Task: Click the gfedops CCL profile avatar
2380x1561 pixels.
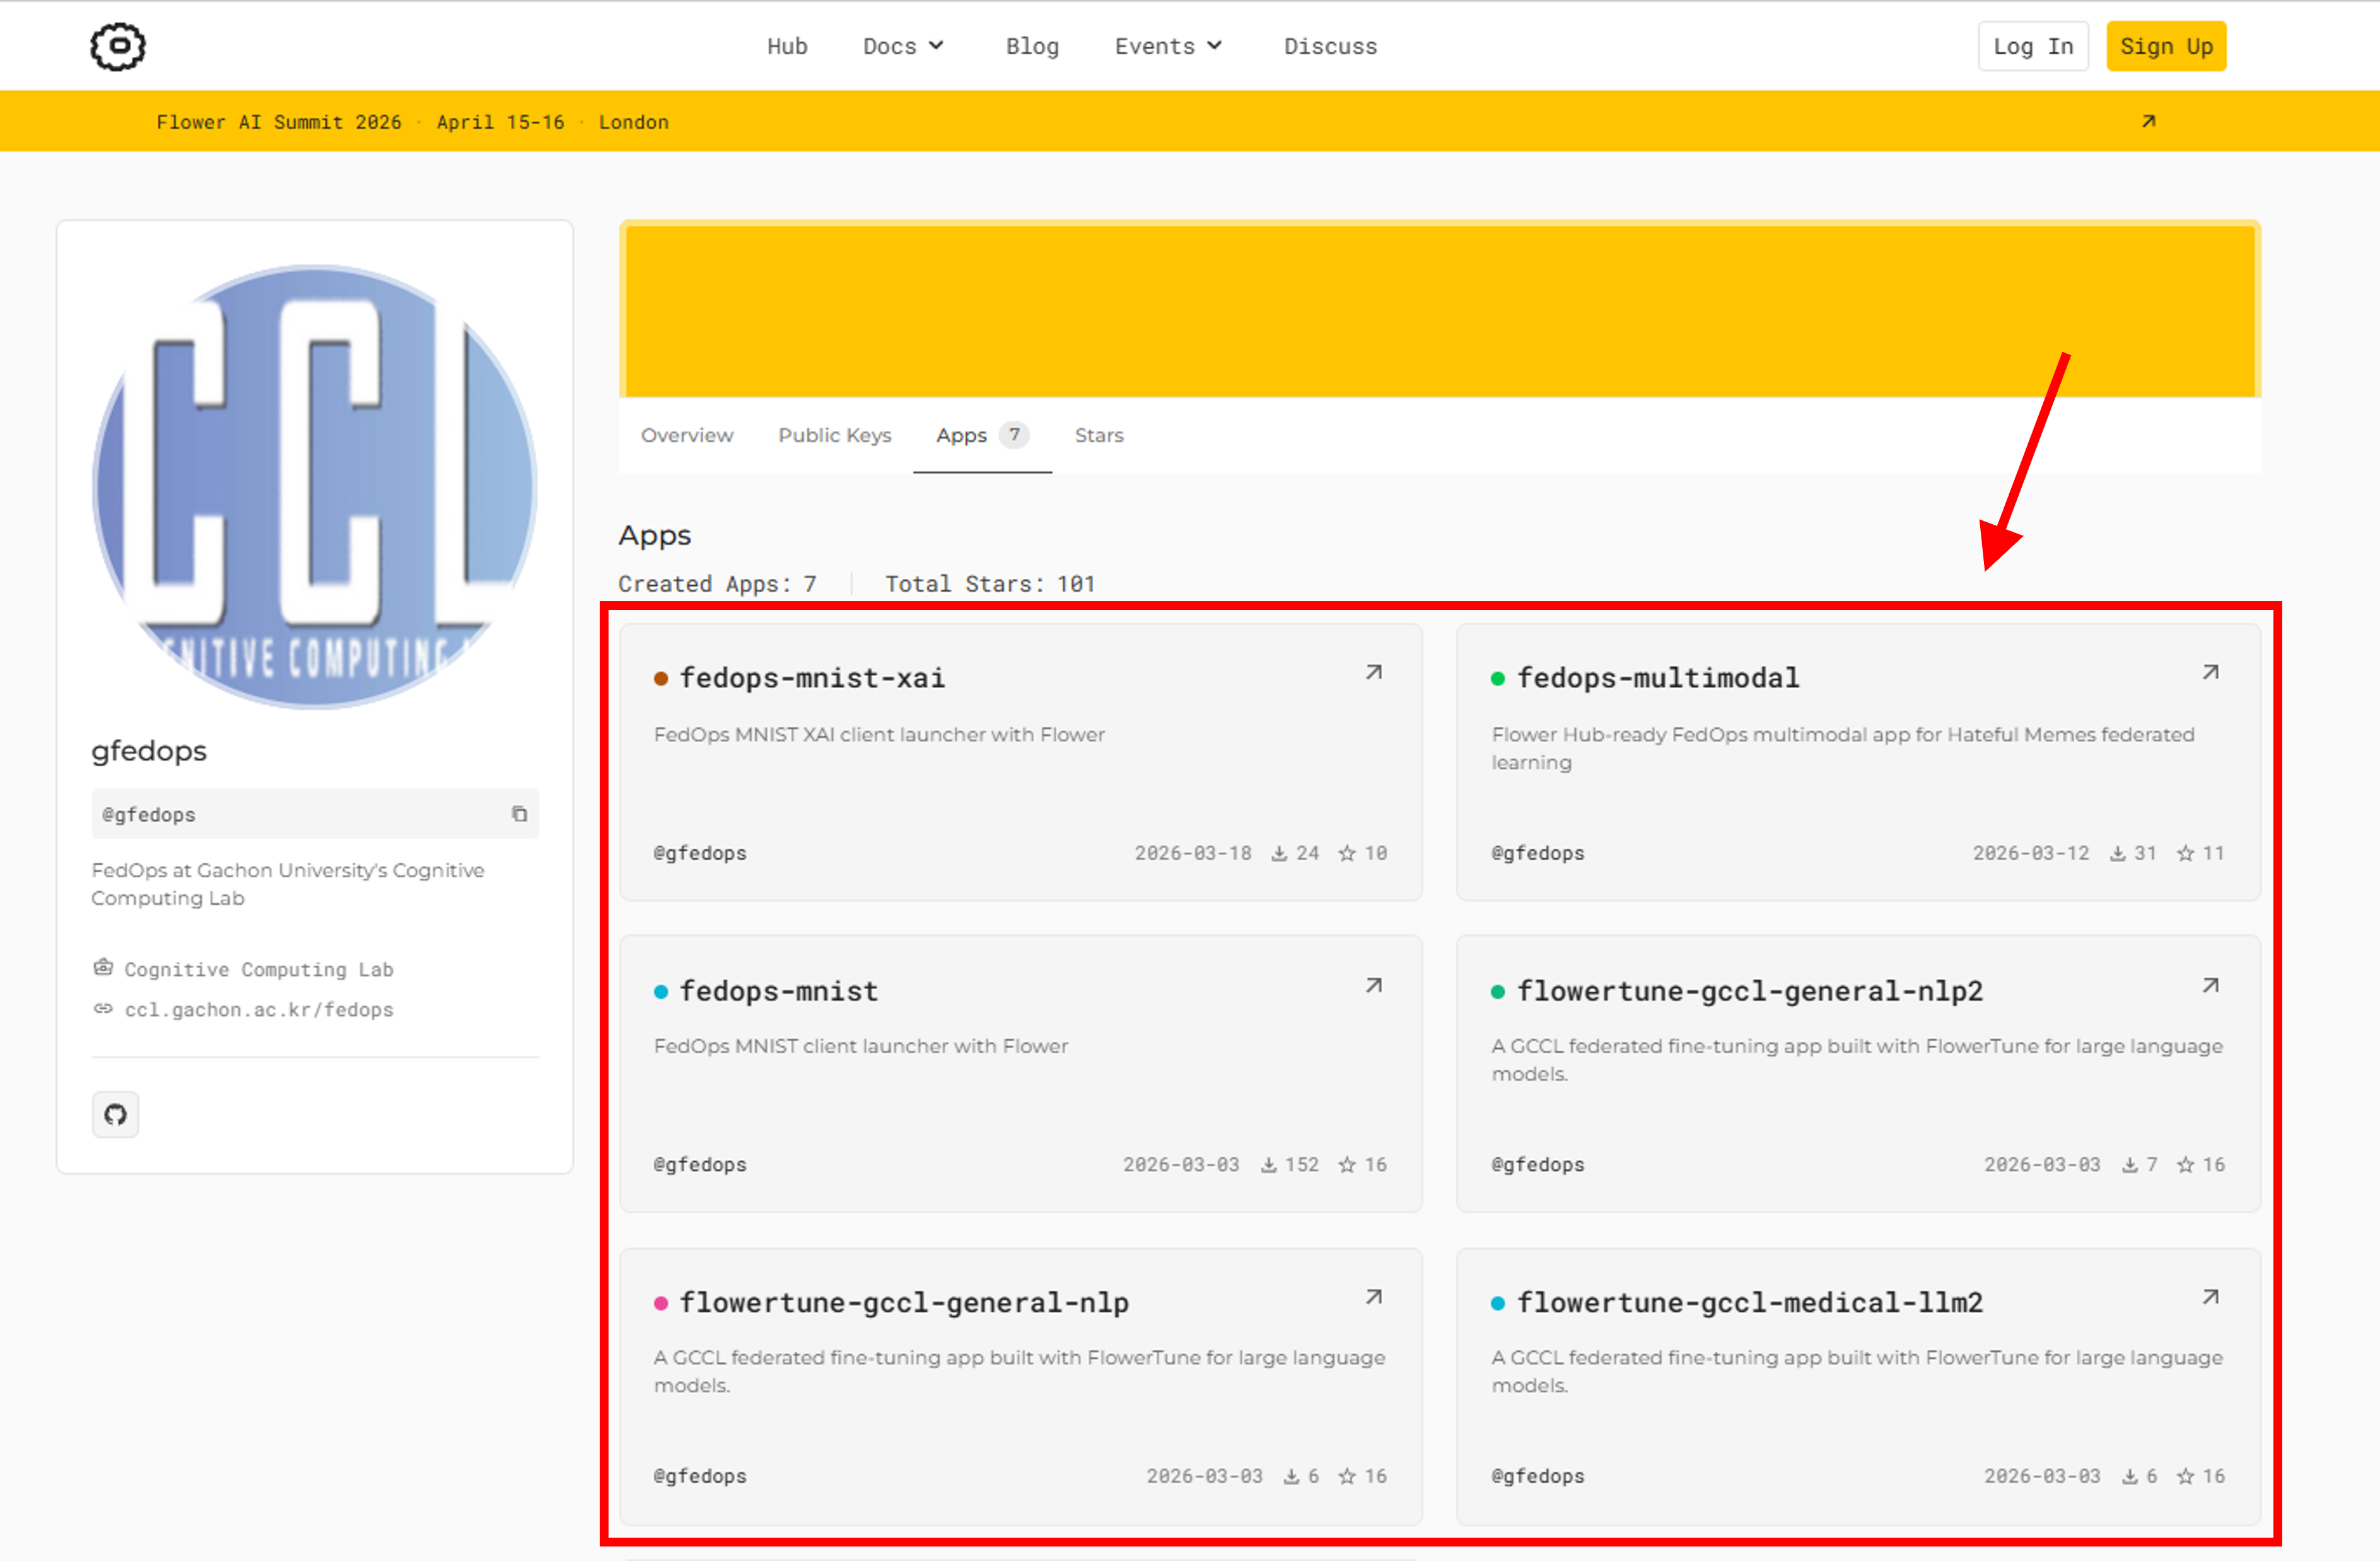Action: (x=315, y=487)
